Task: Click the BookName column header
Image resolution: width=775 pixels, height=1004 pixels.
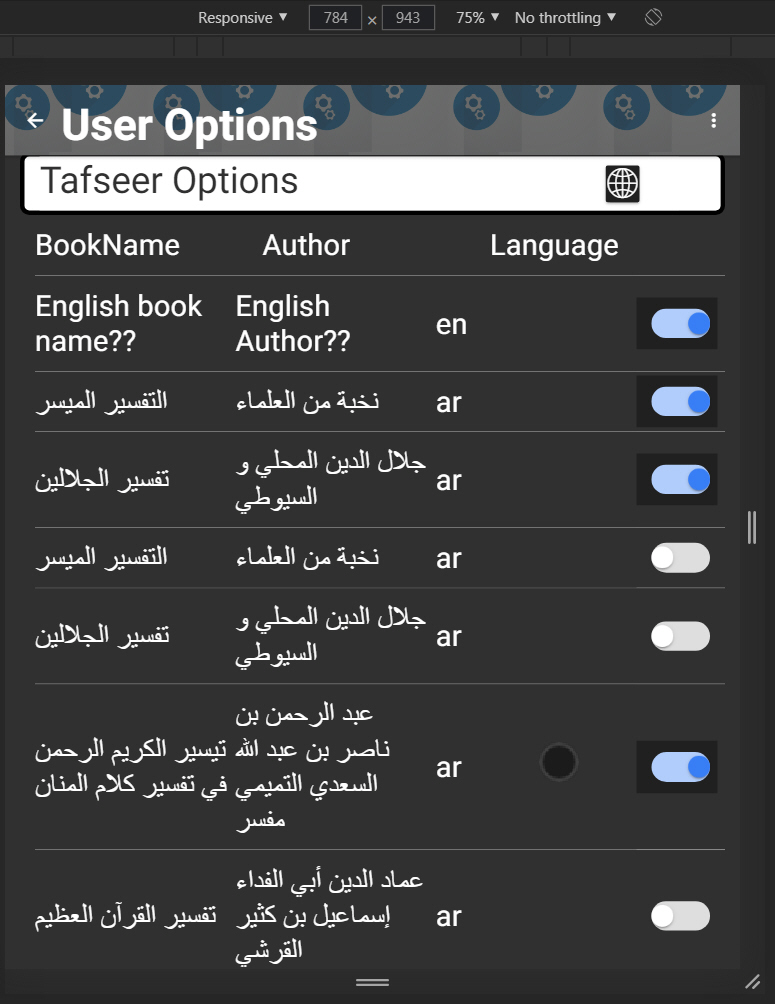Action: 107,246
